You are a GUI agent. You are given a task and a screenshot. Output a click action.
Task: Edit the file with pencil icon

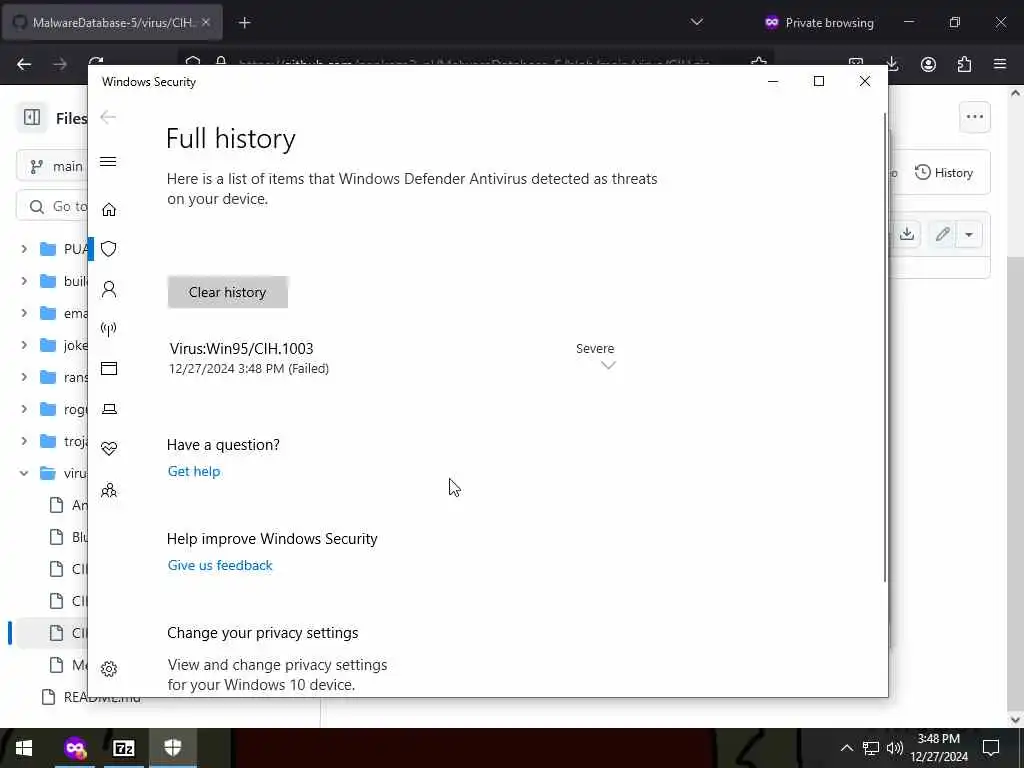point(942,234)
